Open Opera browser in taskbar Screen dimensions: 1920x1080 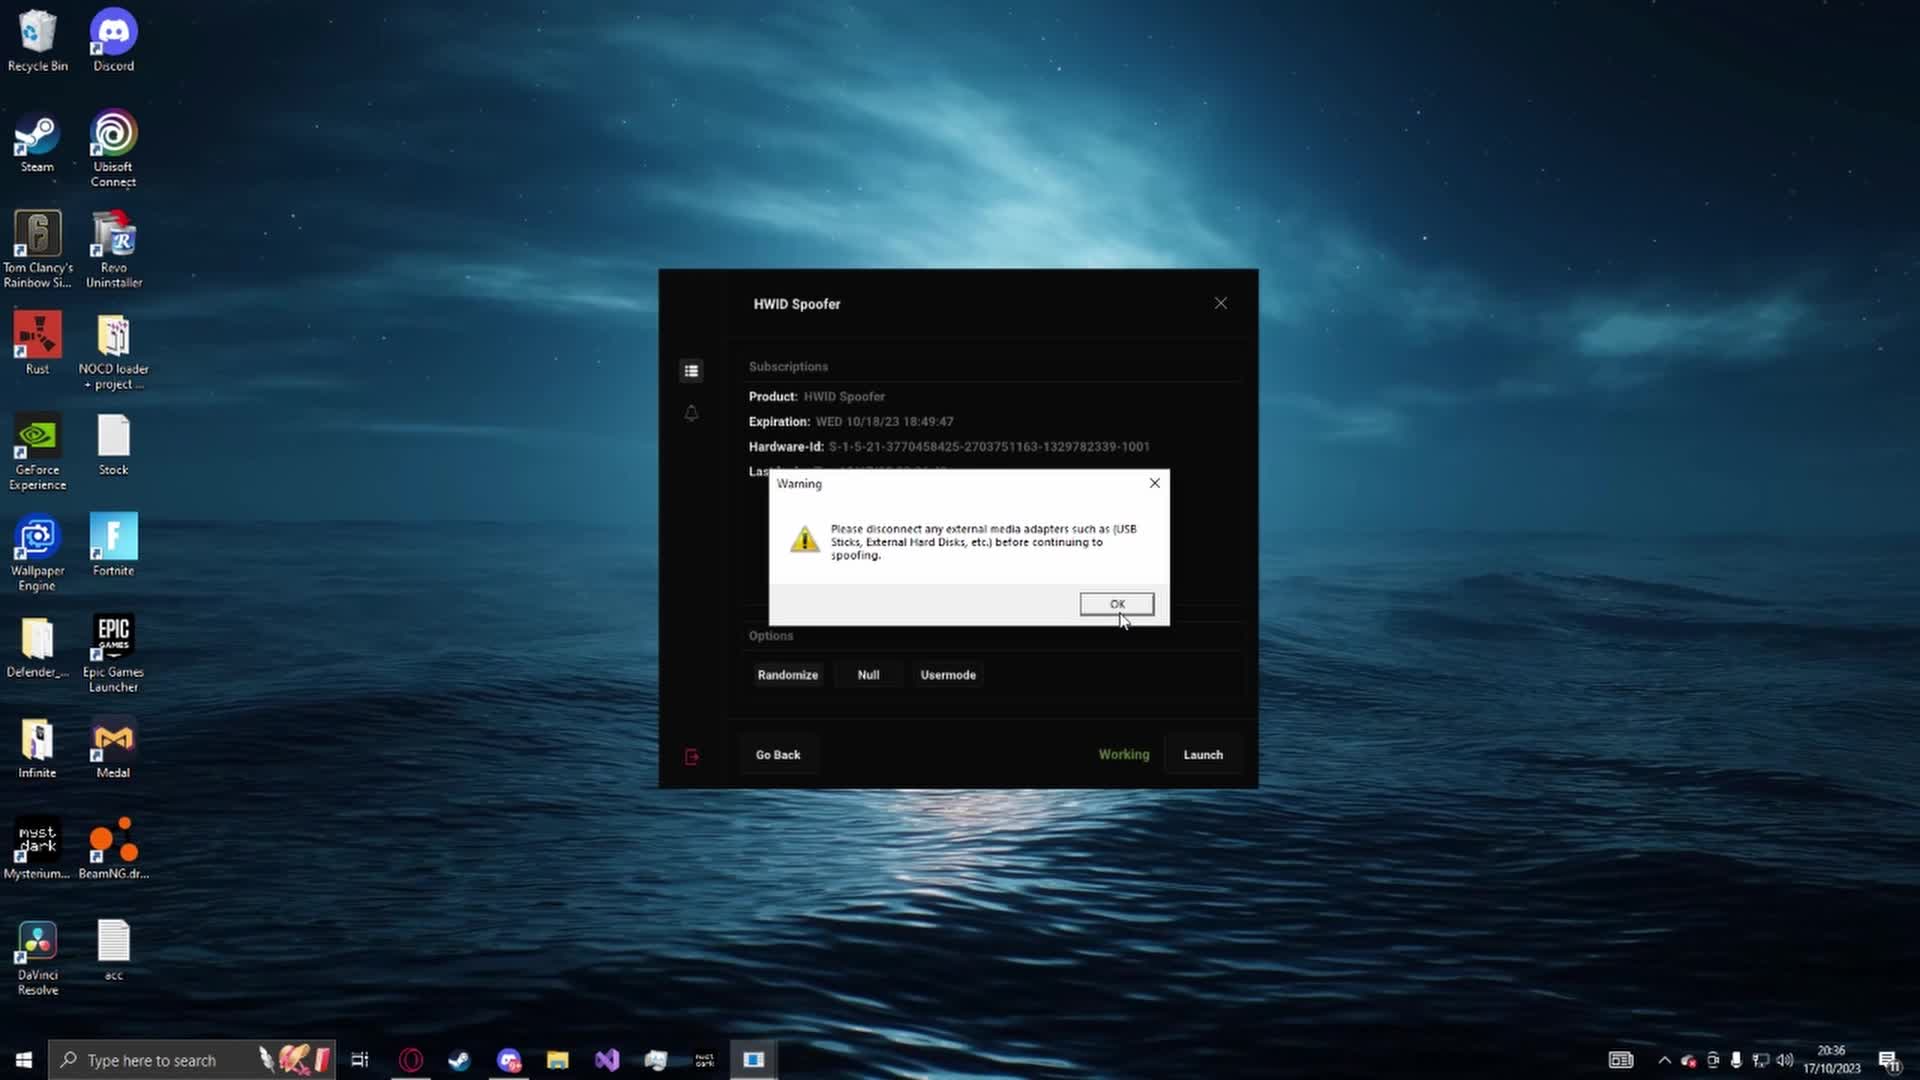410,1060
